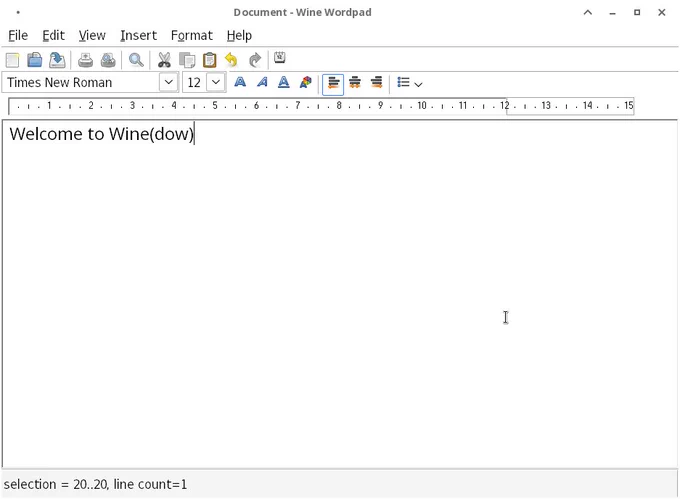
Task: Click inside 'Welcome to Wine(dow)' text
Action: pos(102,134)
